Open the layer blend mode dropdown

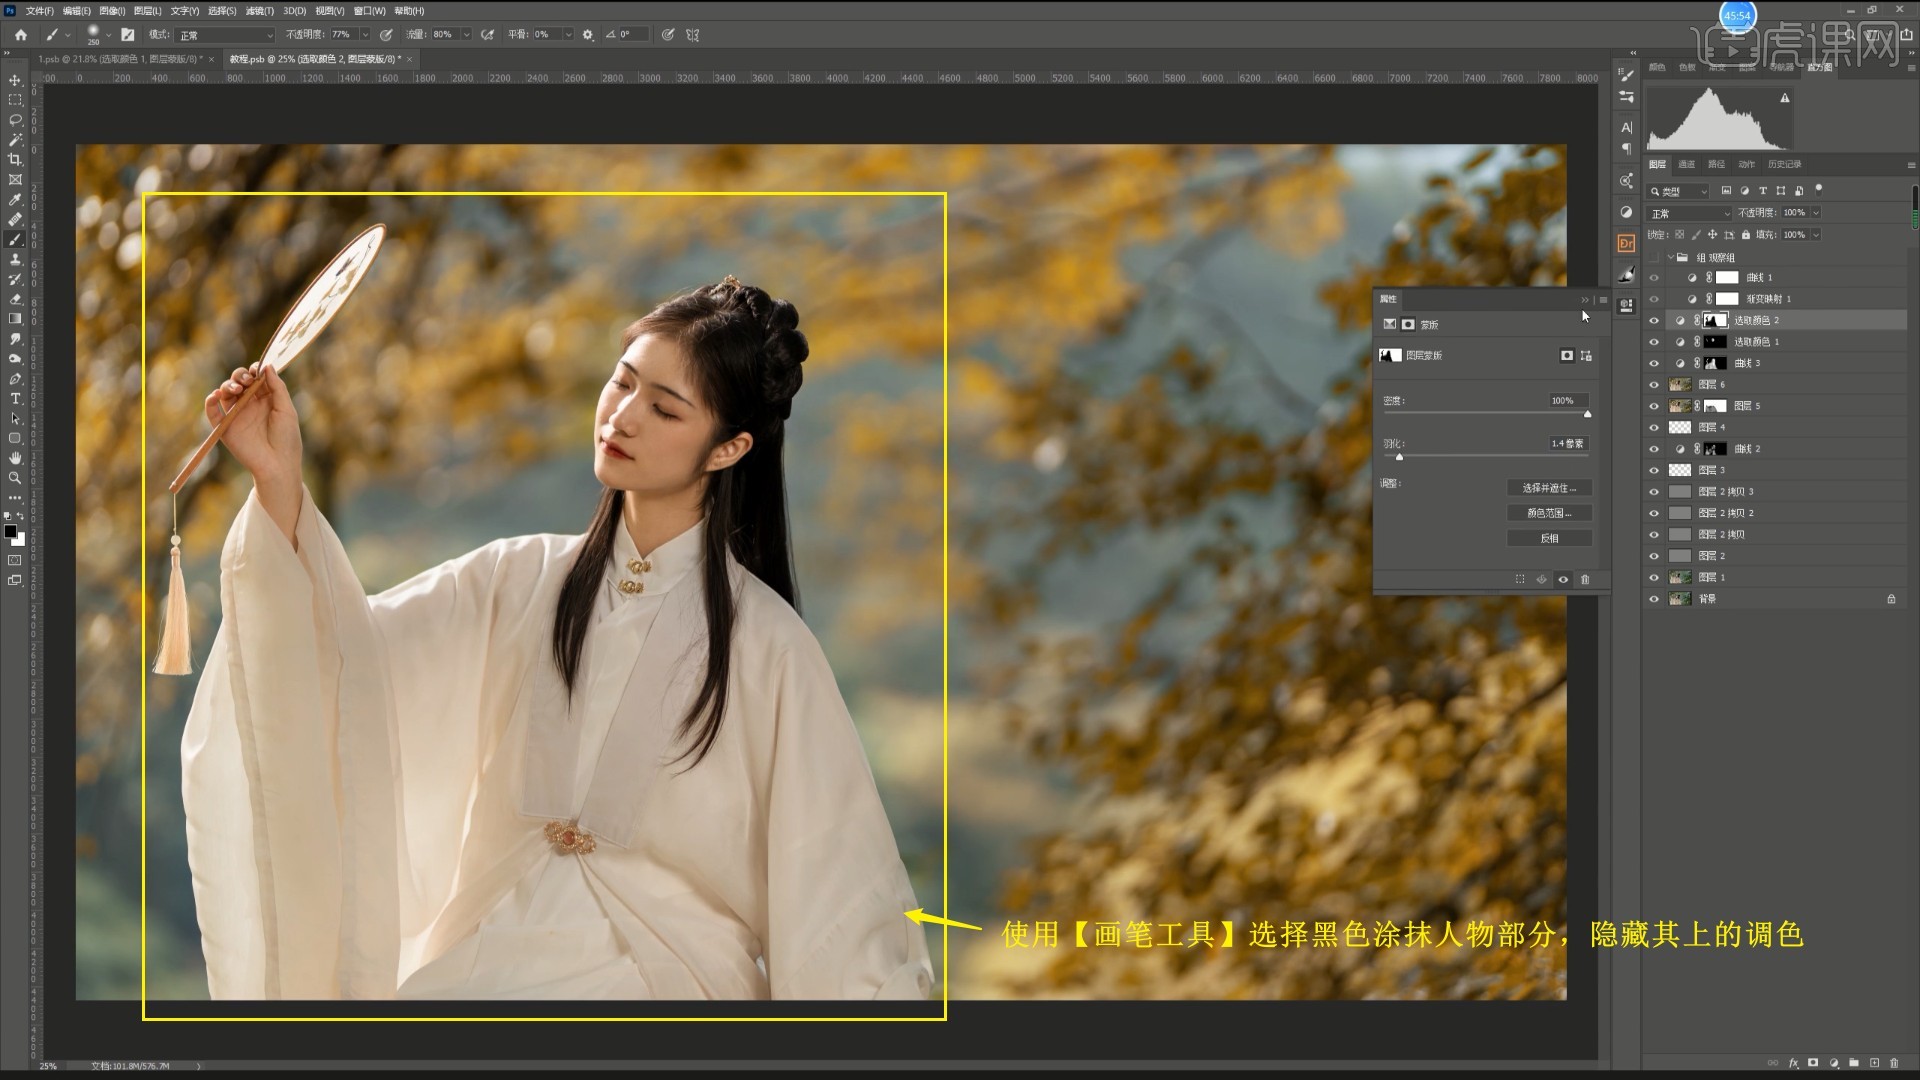click(x=1689, y=213)
